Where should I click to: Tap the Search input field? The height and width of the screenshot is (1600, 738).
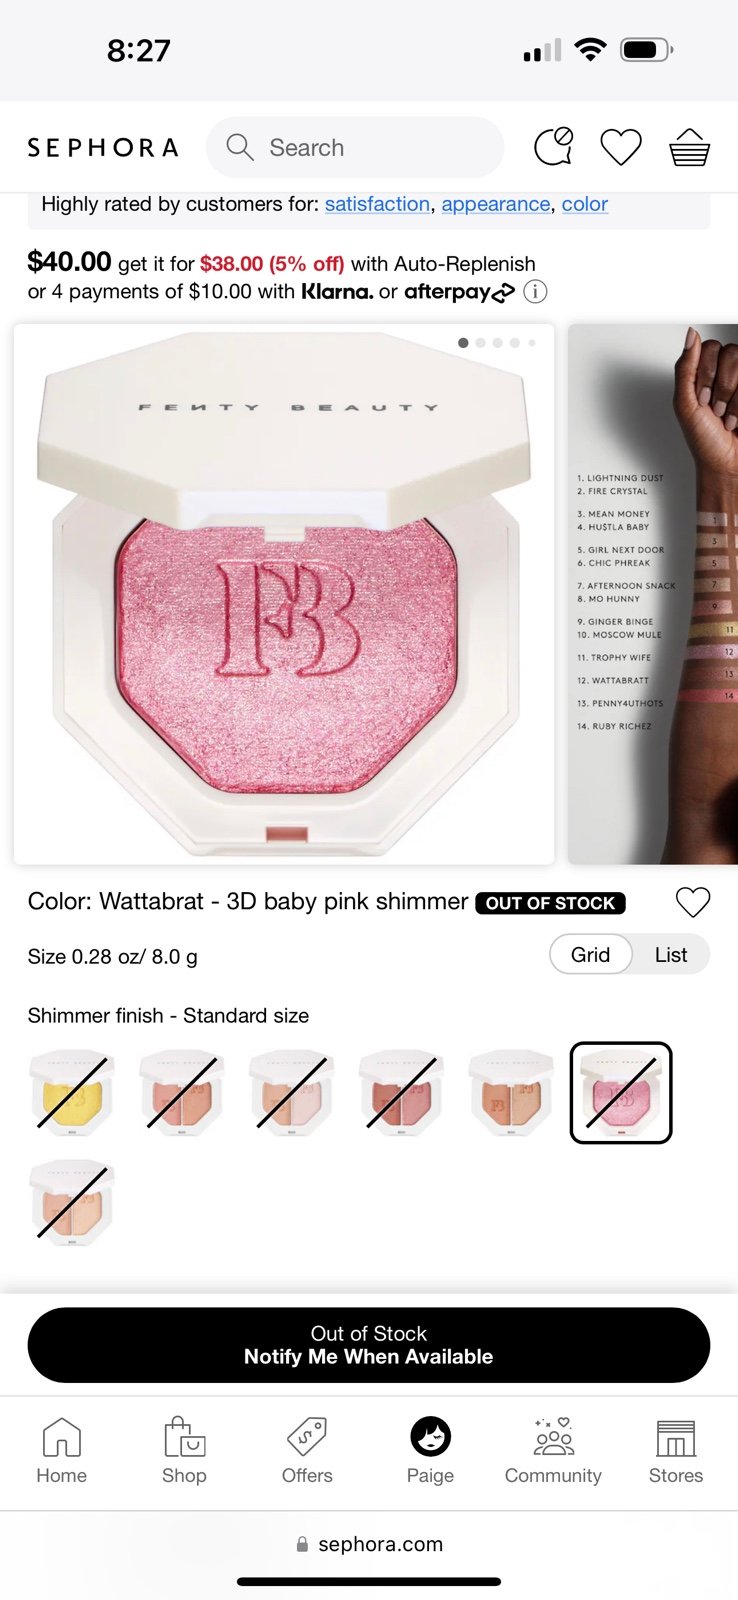coord(355,147)
